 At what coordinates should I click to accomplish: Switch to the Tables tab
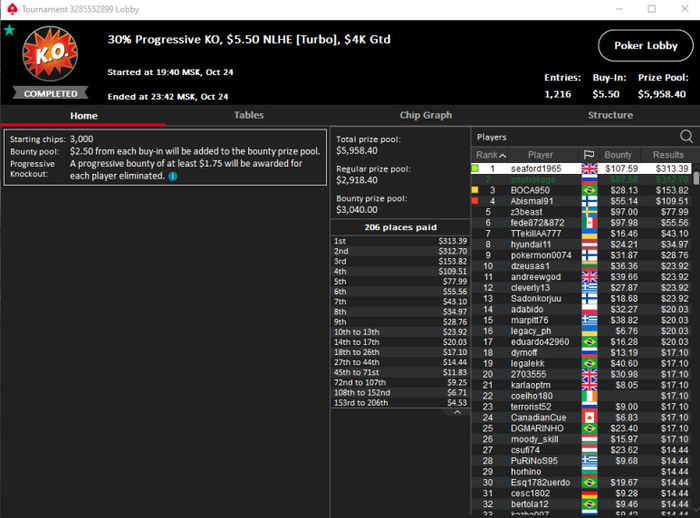pyautogui.click(x=249, y=115)
